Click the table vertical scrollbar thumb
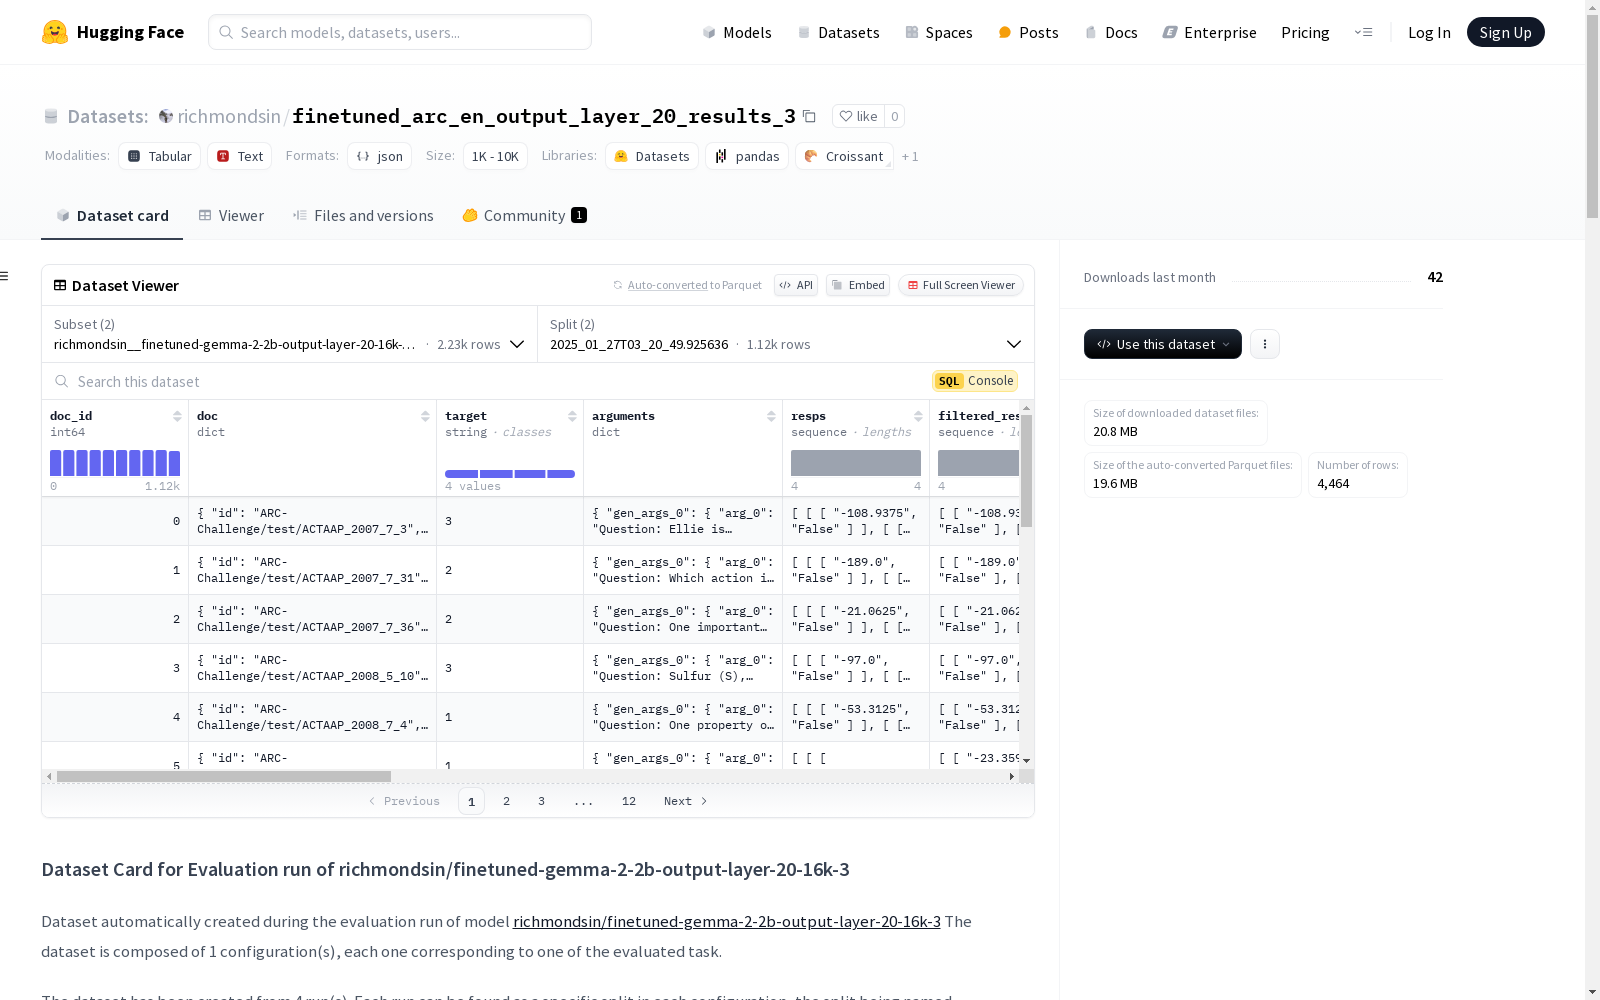This screenshot has width=1600, height=1000. point(1026,471)
